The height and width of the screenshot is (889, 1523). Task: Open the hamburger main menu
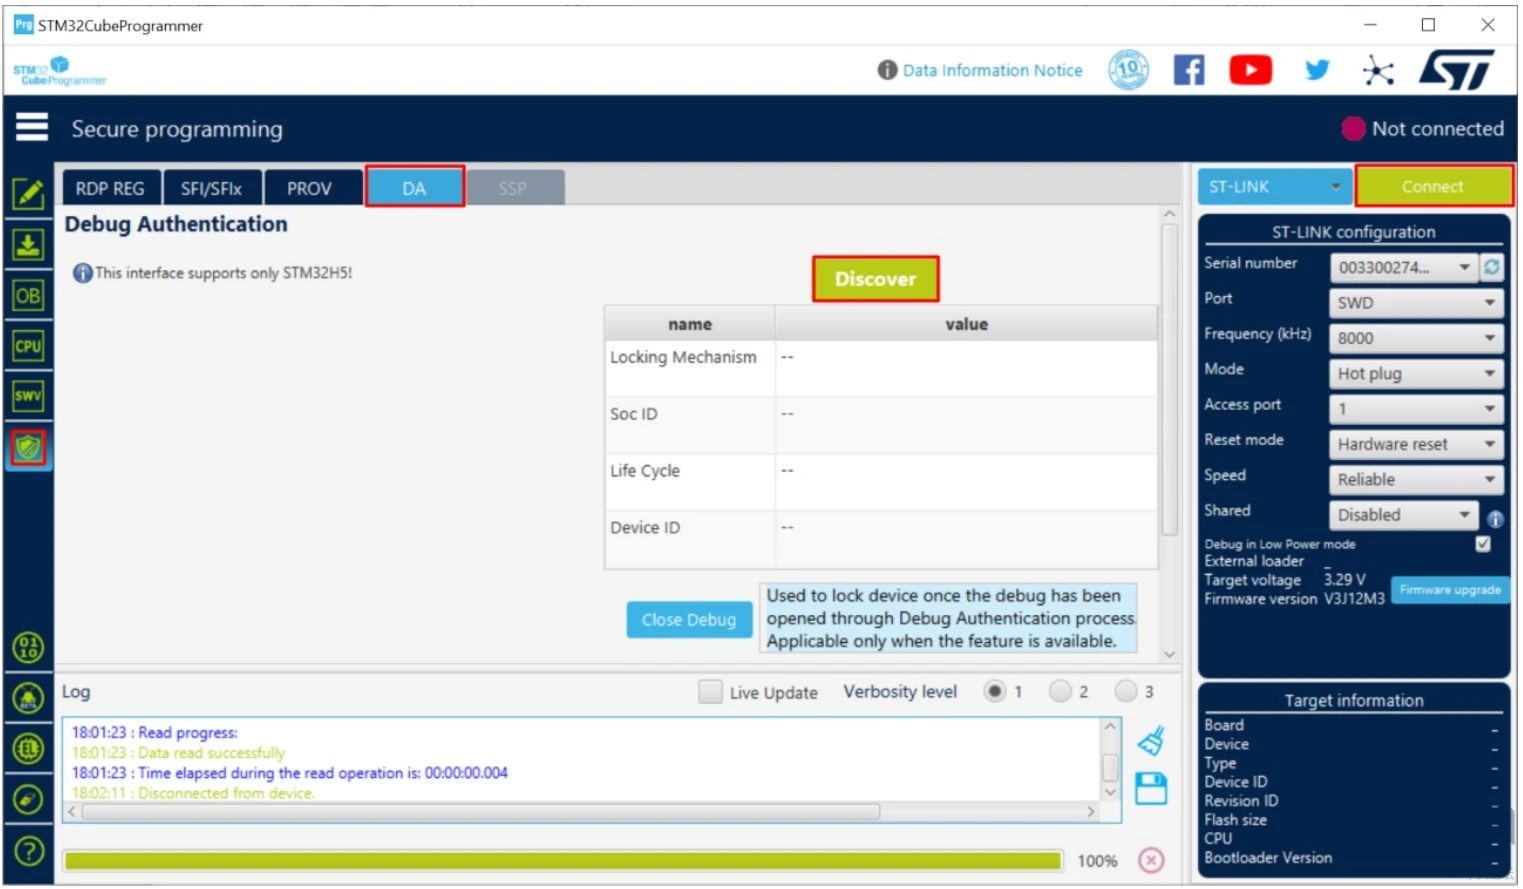click(32, 128)
